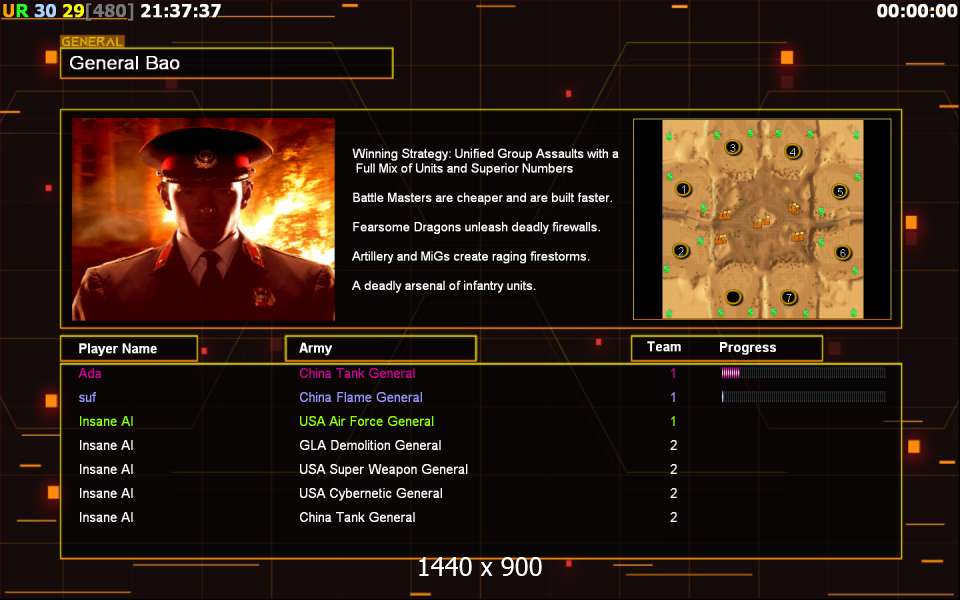Click 'USA Super Weapon General' army text
Image resolution: width=960 pixels, height=600 pixels.
[383, 469]
